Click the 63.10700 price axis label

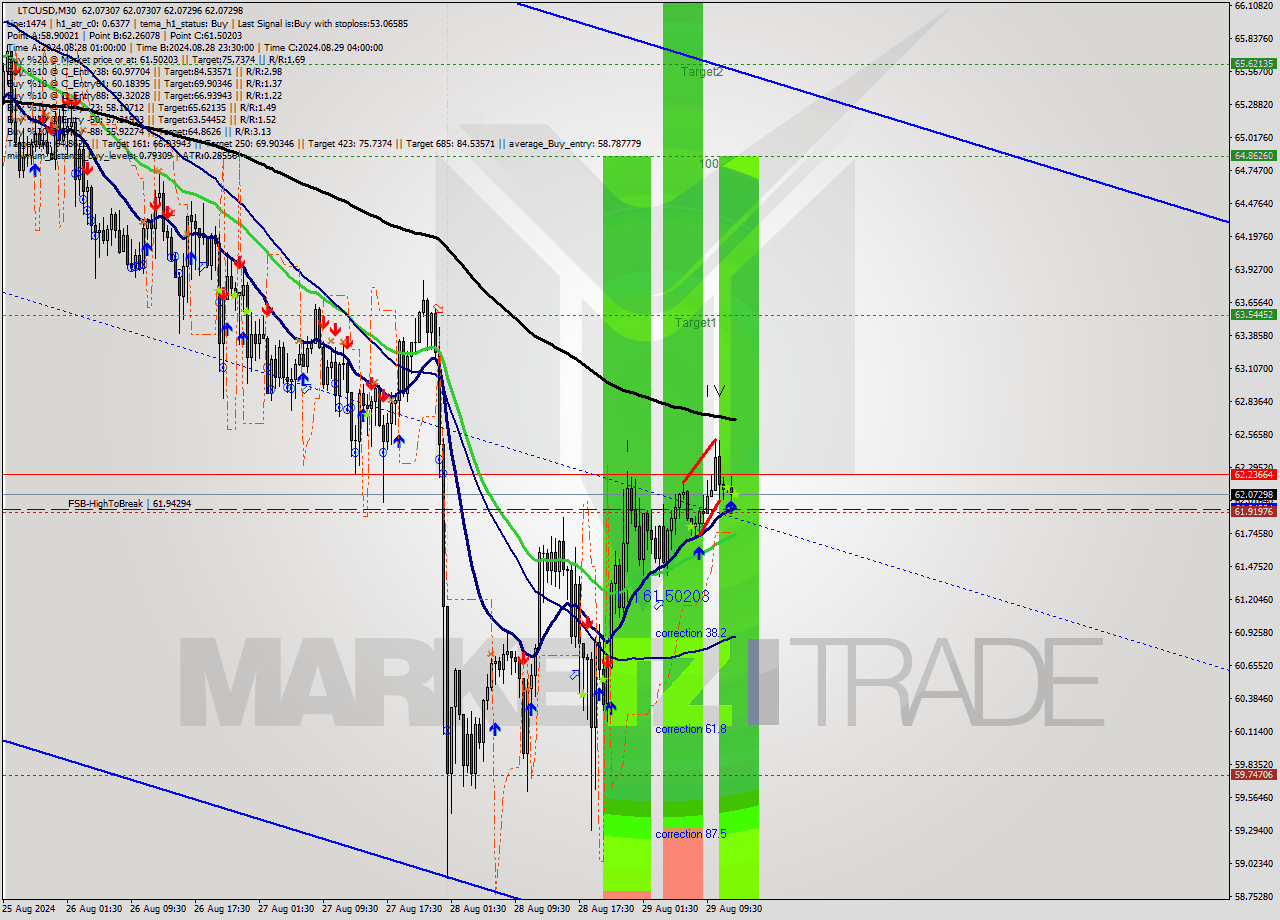click(1253, 369)
